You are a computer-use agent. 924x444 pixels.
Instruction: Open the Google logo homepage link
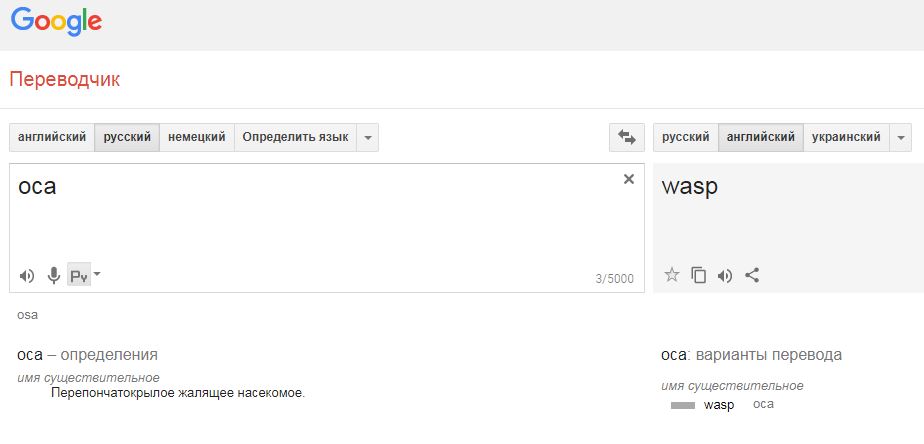click(x=57, y=22)
